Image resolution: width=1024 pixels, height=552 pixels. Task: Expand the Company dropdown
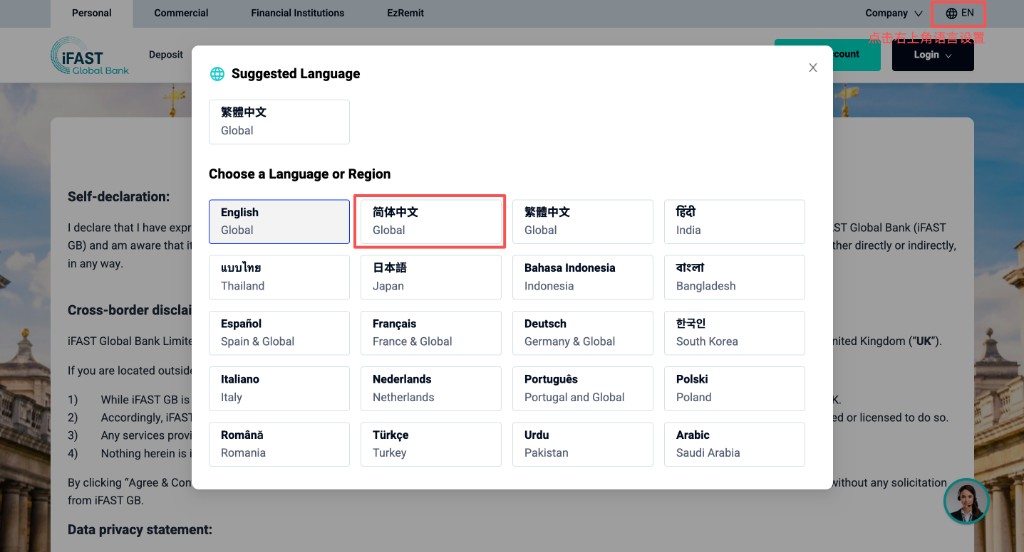[x=893, y=13]
